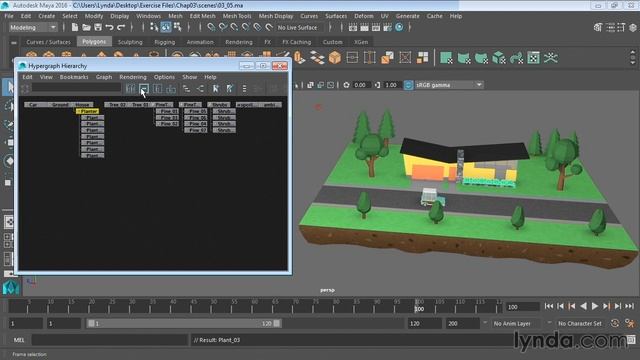The height and width of the screenshot is (360, 640).
Task: Select the House node in Hypergraph
Action: click(x=82, y=104)
